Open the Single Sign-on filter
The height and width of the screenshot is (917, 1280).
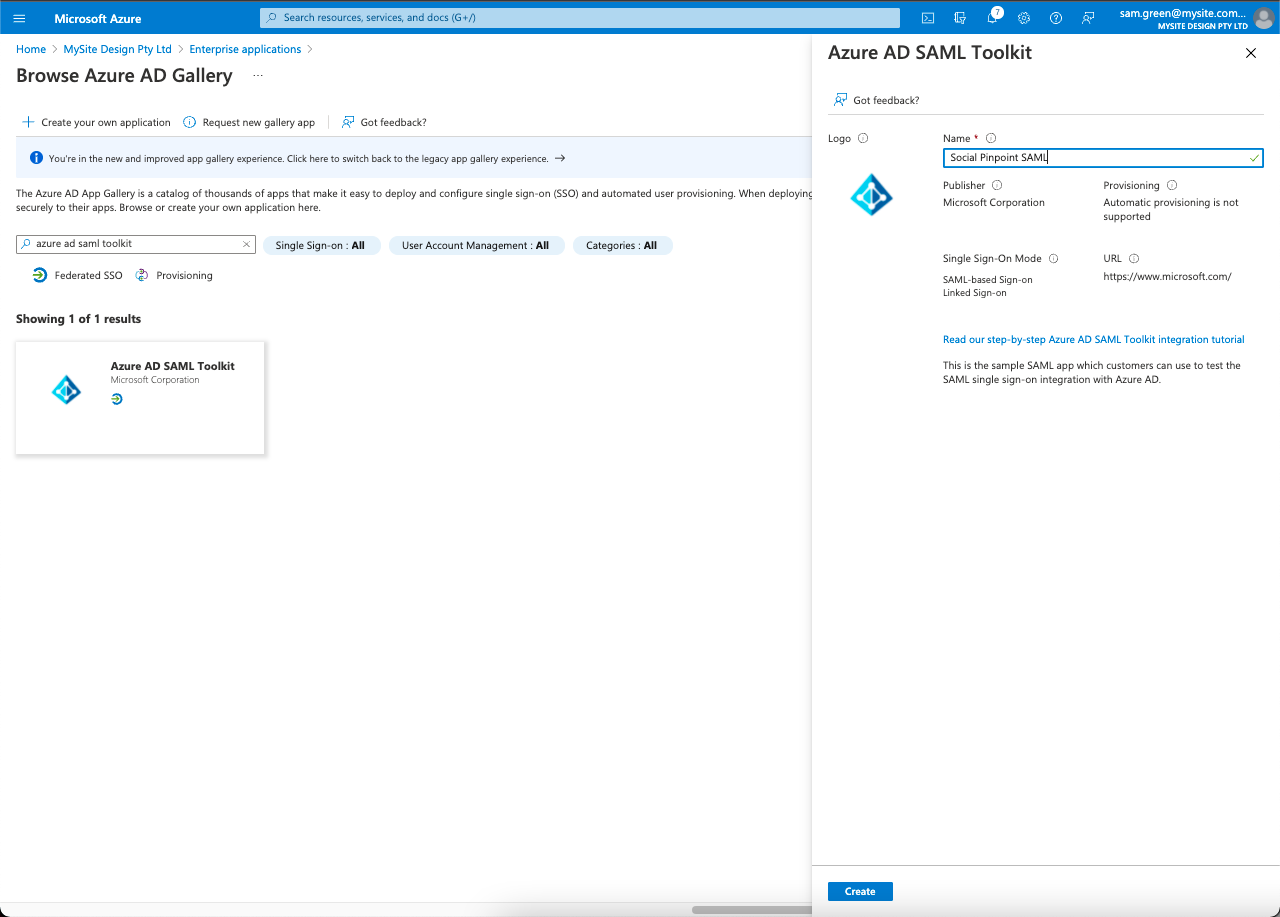(x=321, y=245)
